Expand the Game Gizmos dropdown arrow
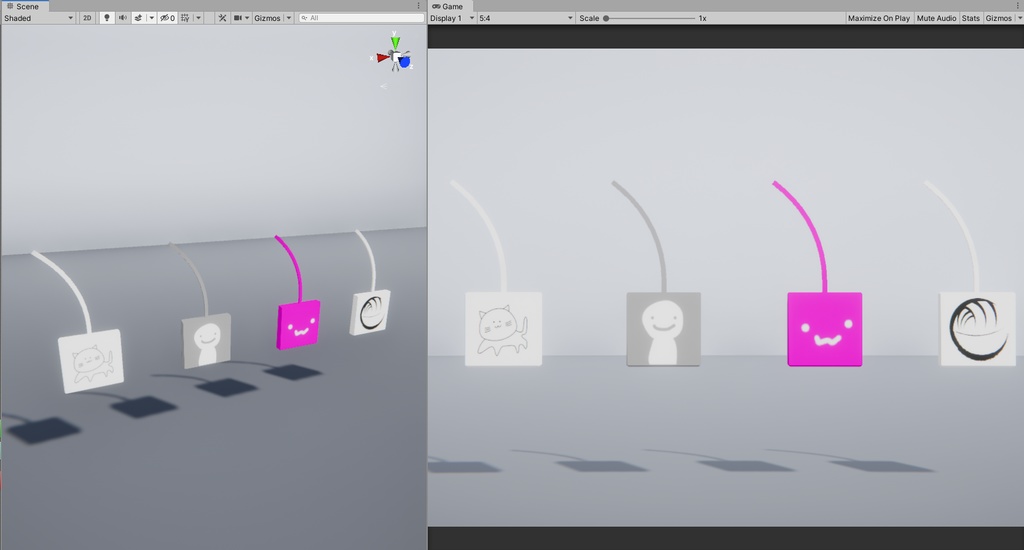The image size is (1024, 550). pyautogui.click(x=1019, y=18)
